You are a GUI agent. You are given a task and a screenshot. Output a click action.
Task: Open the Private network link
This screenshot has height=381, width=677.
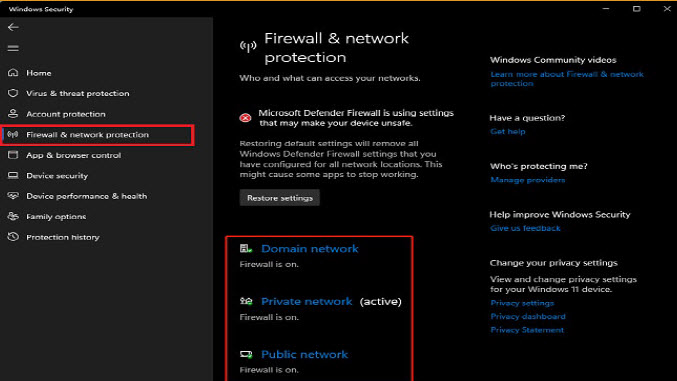(x=307, y=302)
